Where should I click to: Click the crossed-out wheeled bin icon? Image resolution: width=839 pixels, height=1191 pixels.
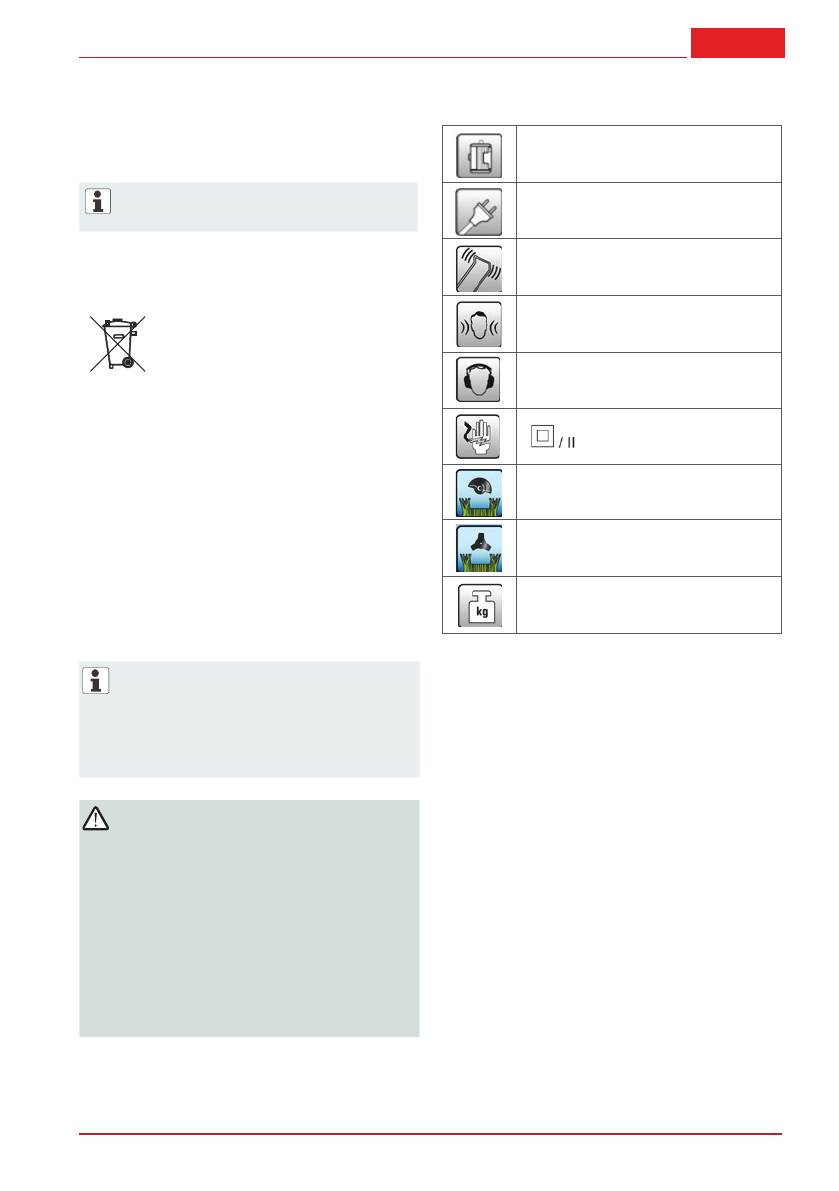coord(117,343)
